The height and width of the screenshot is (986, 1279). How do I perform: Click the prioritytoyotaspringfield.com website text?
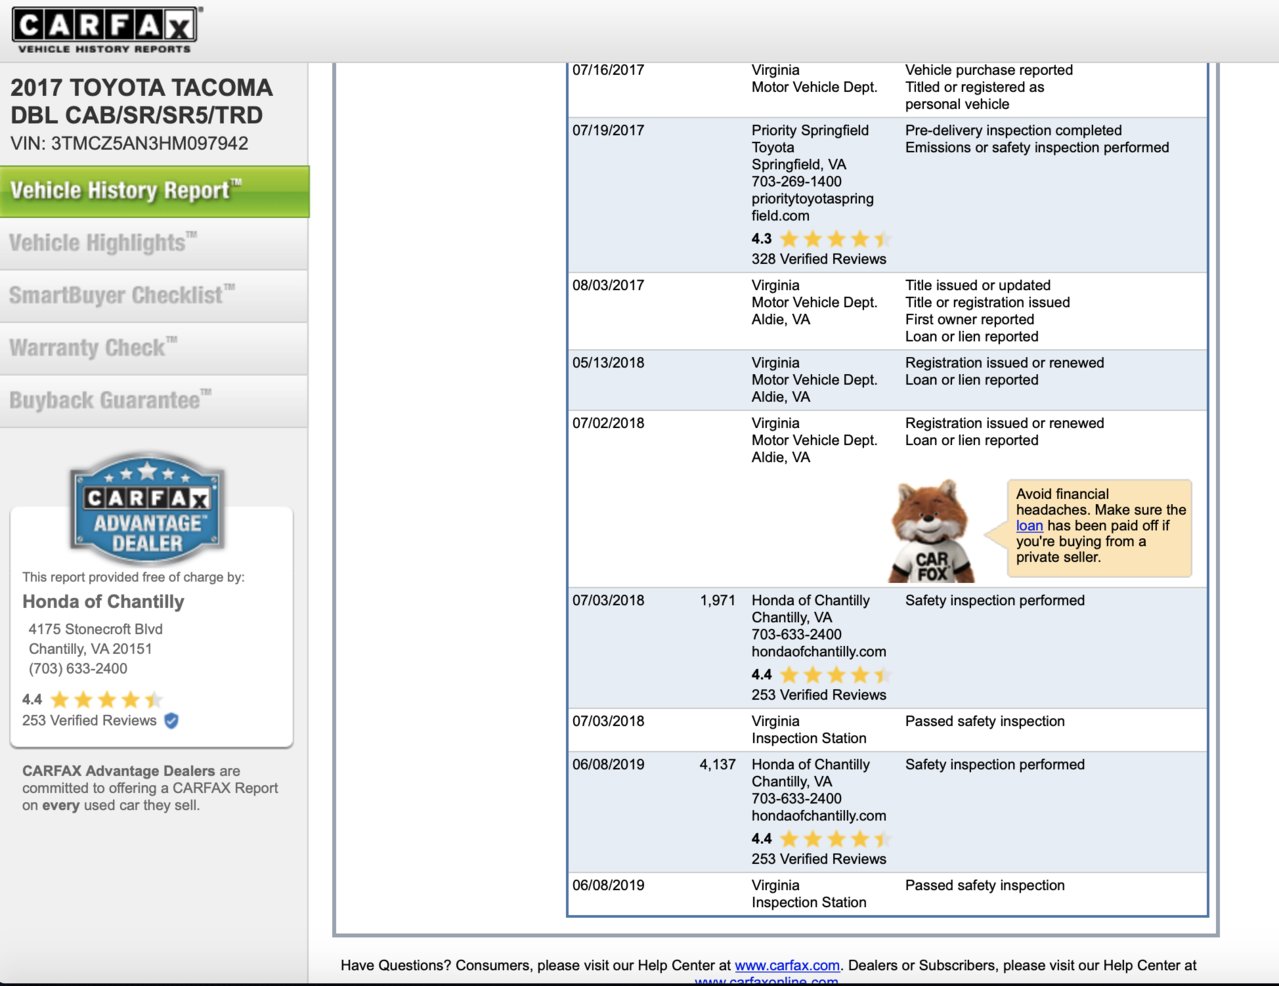(813, 207)
